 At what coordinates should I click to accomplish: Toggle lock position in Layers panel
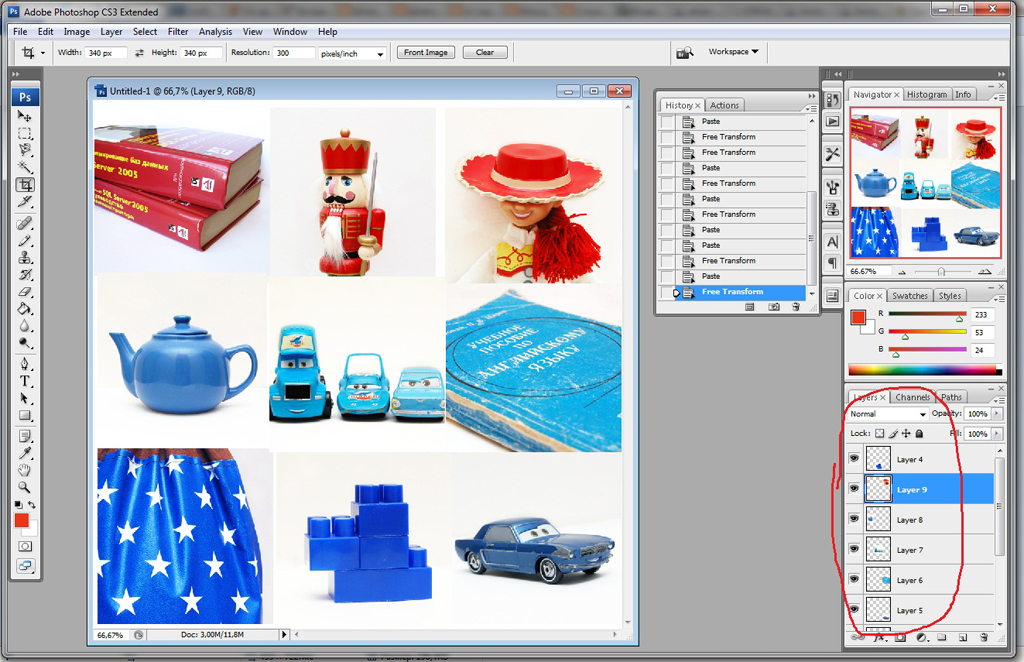tap(906, 433)
